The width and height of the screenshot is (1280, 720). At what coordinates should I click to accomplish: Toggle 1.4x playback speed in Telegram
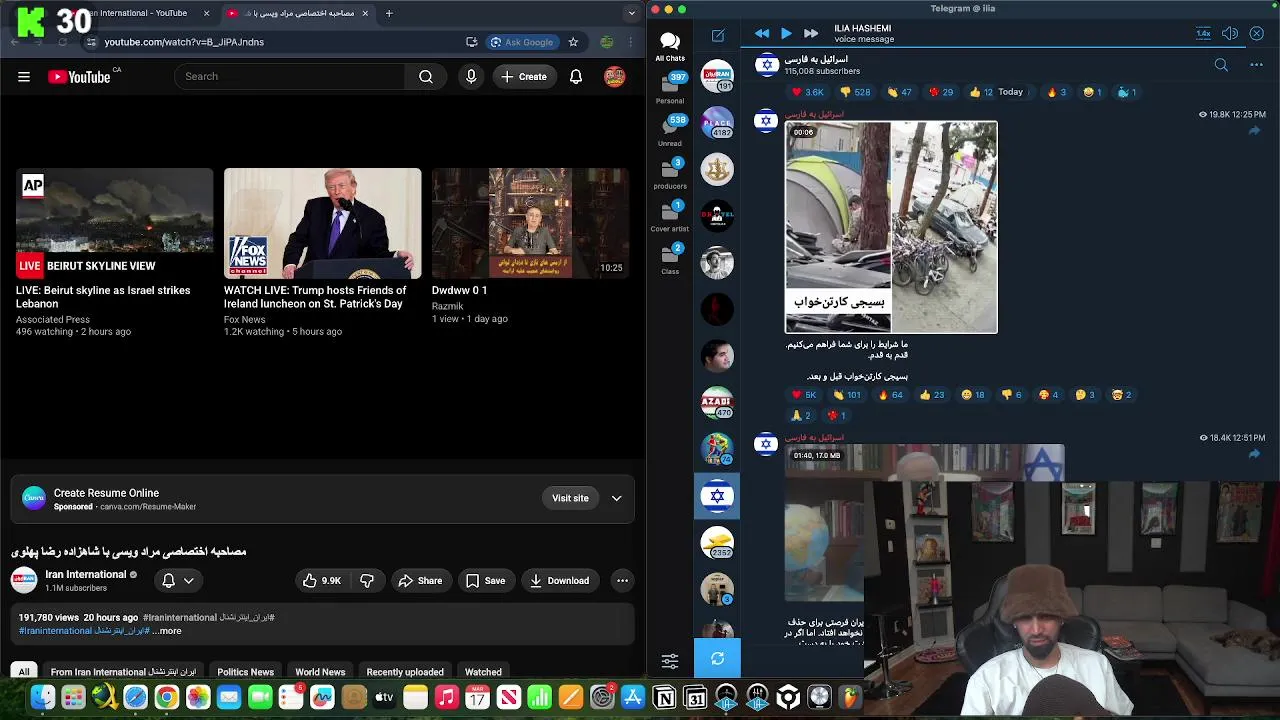tap(1203, 34)
